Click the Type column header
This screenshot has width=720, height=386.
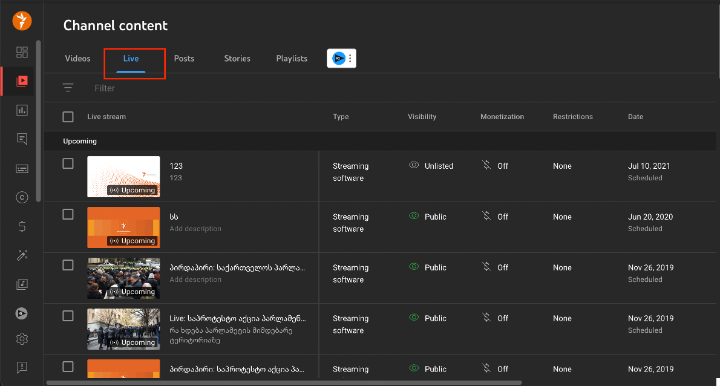pyautogui.click(x=341, y=117)
